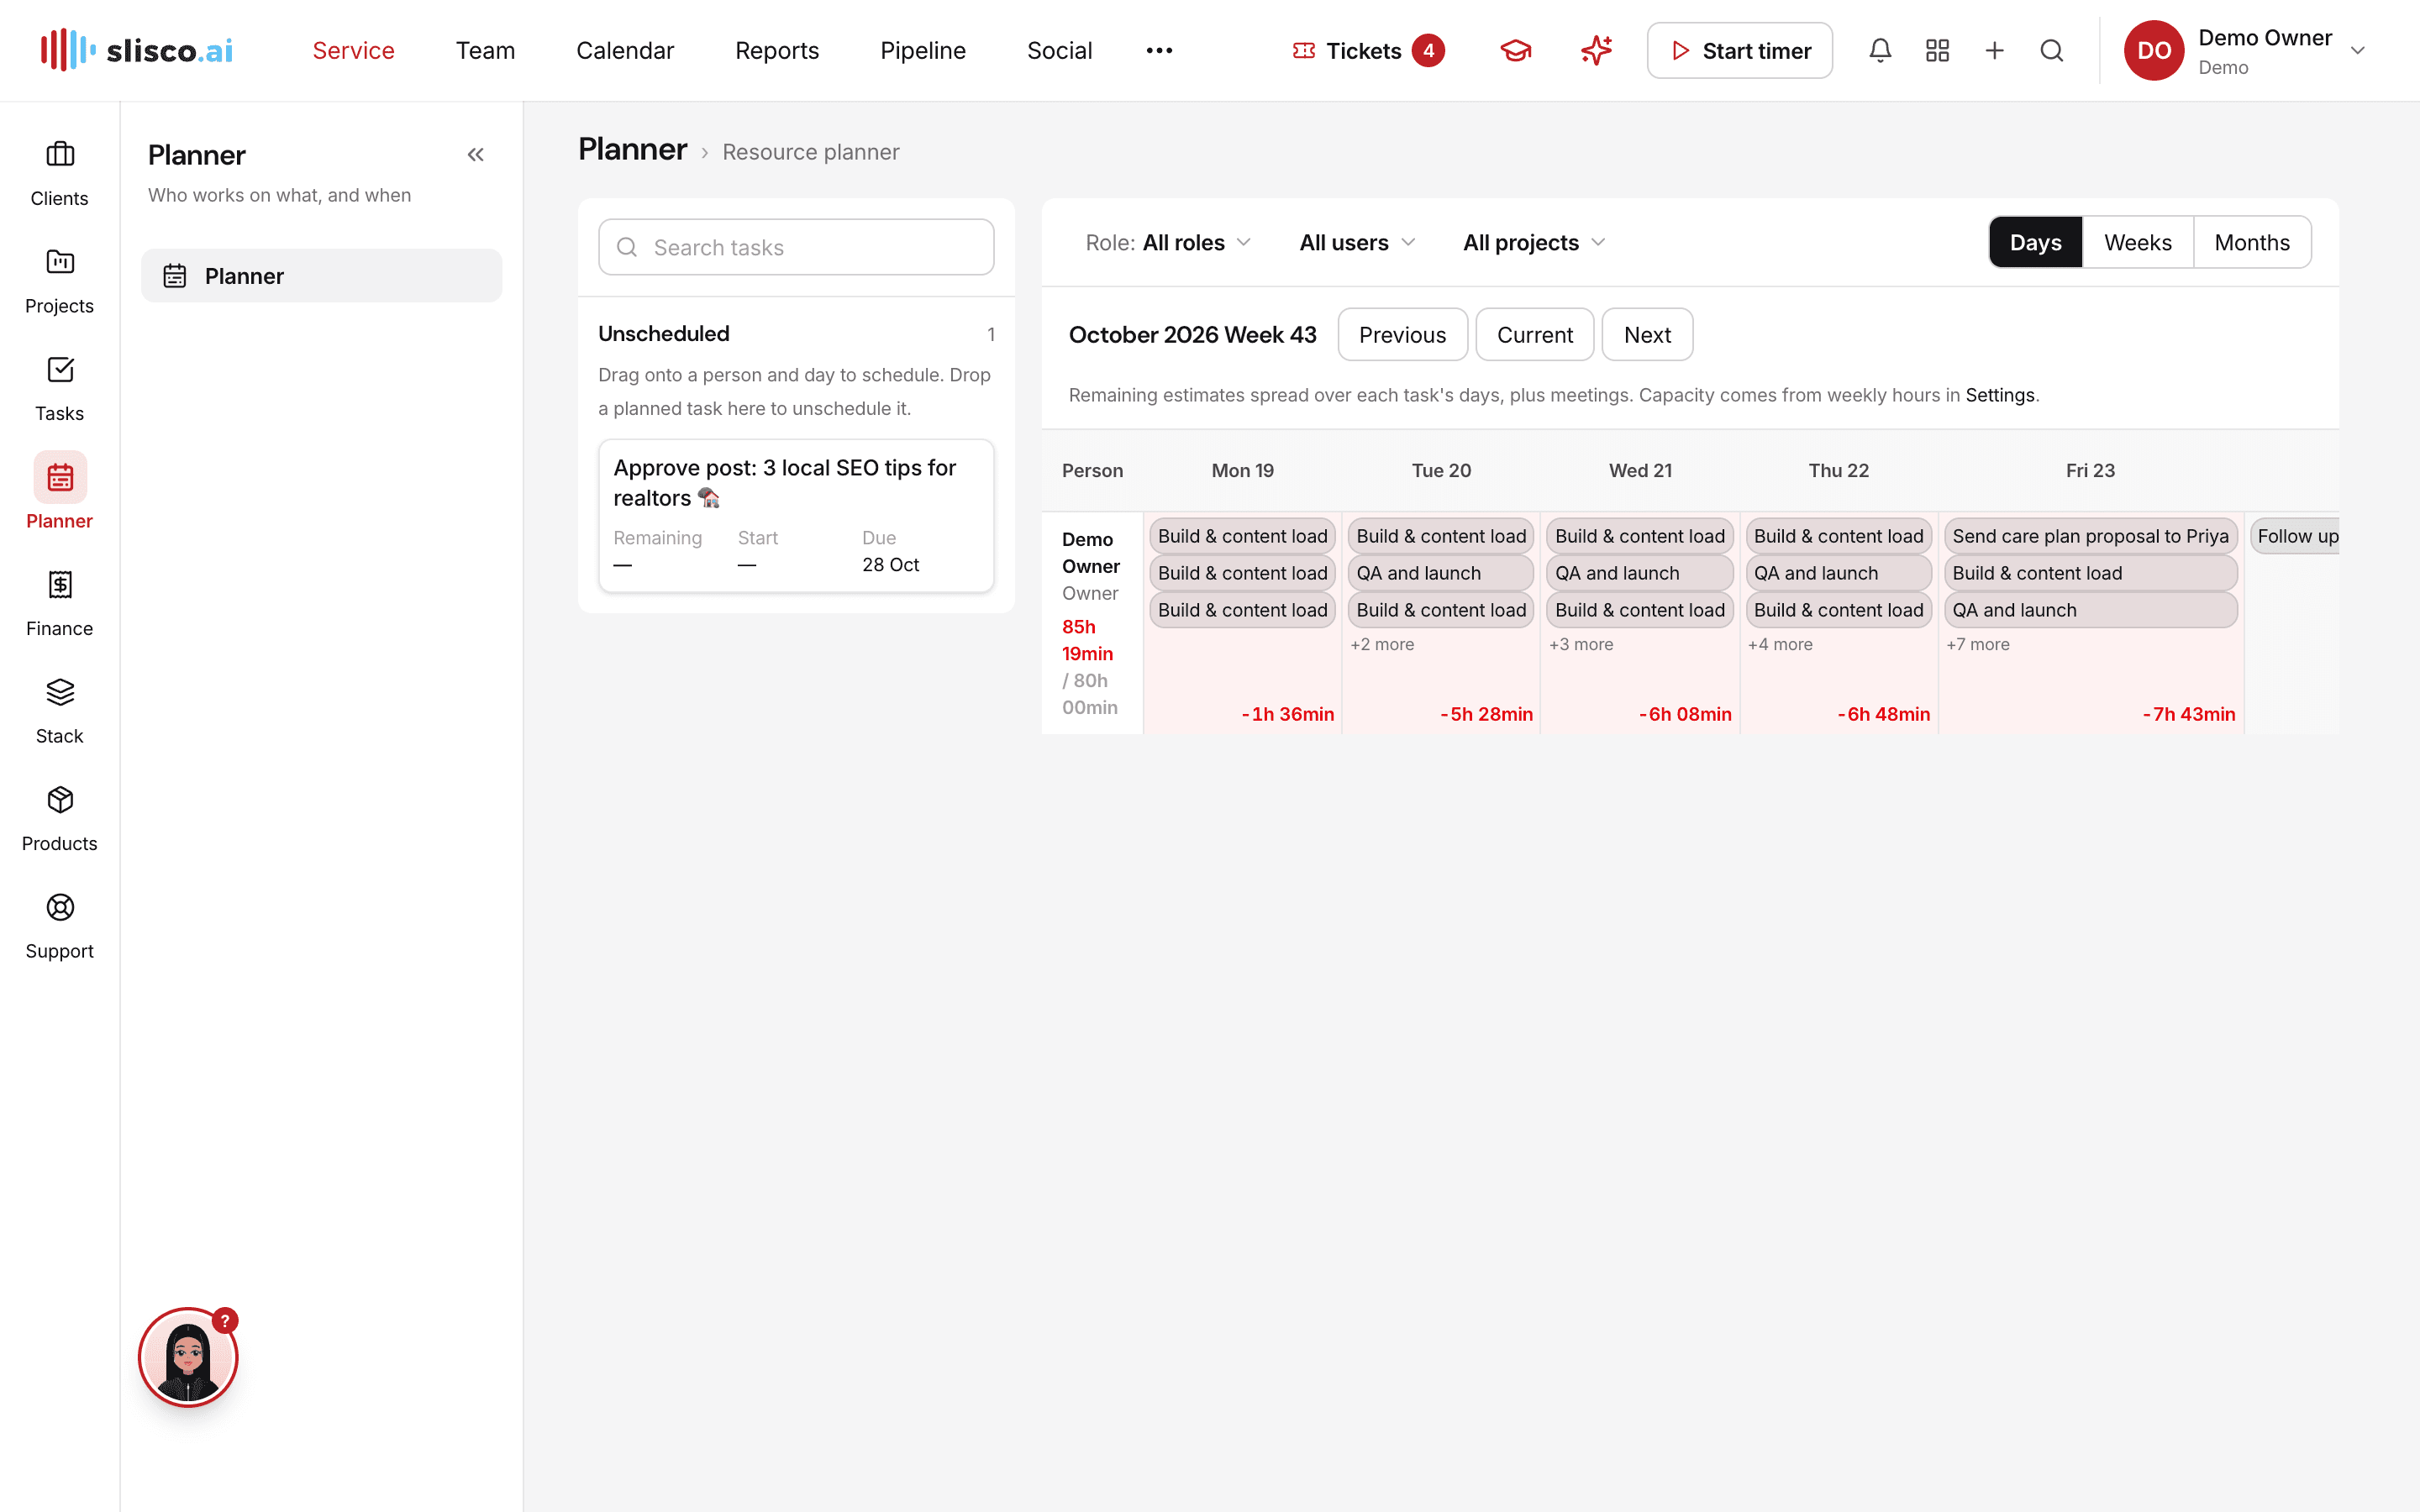This screenshot has height=1512, width=2420.
Task: Open the AI sparkle assistant icon
Action: coord(1596,50)
